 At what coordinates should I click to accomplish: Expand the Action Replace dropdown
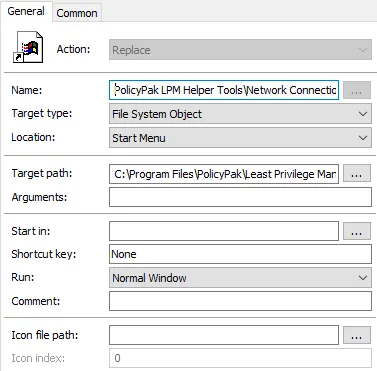click(240, 50)
